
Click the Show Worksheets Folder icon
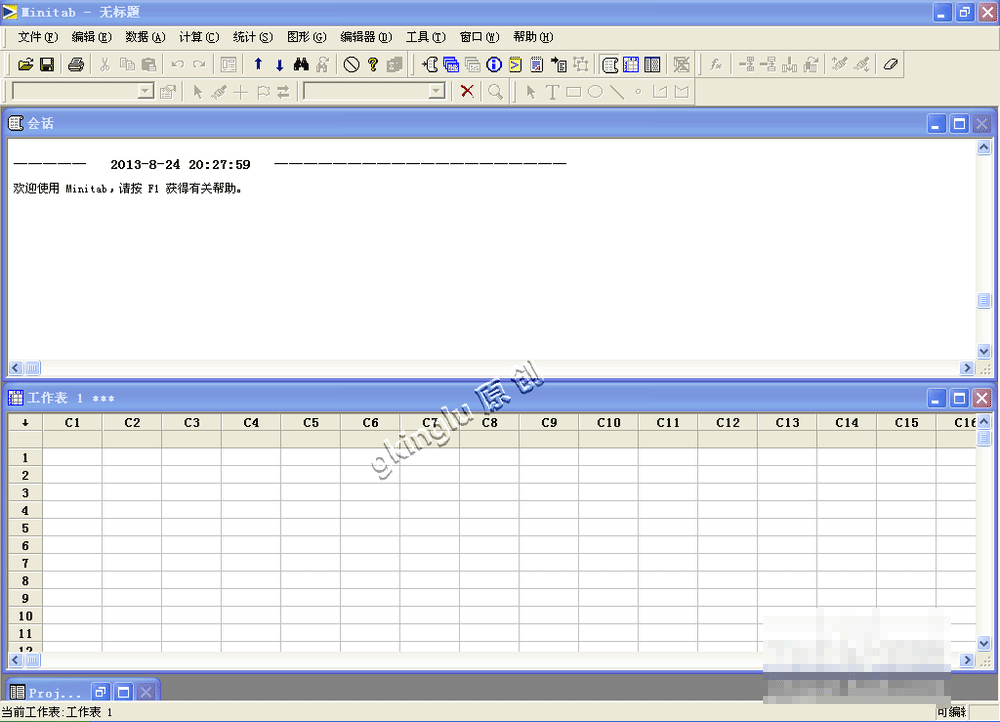point(451,64)
